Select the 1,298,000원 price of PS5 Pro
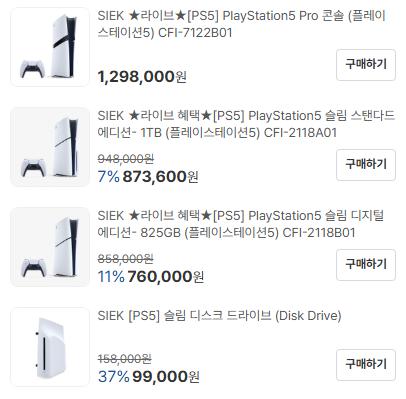 (142, 77)
